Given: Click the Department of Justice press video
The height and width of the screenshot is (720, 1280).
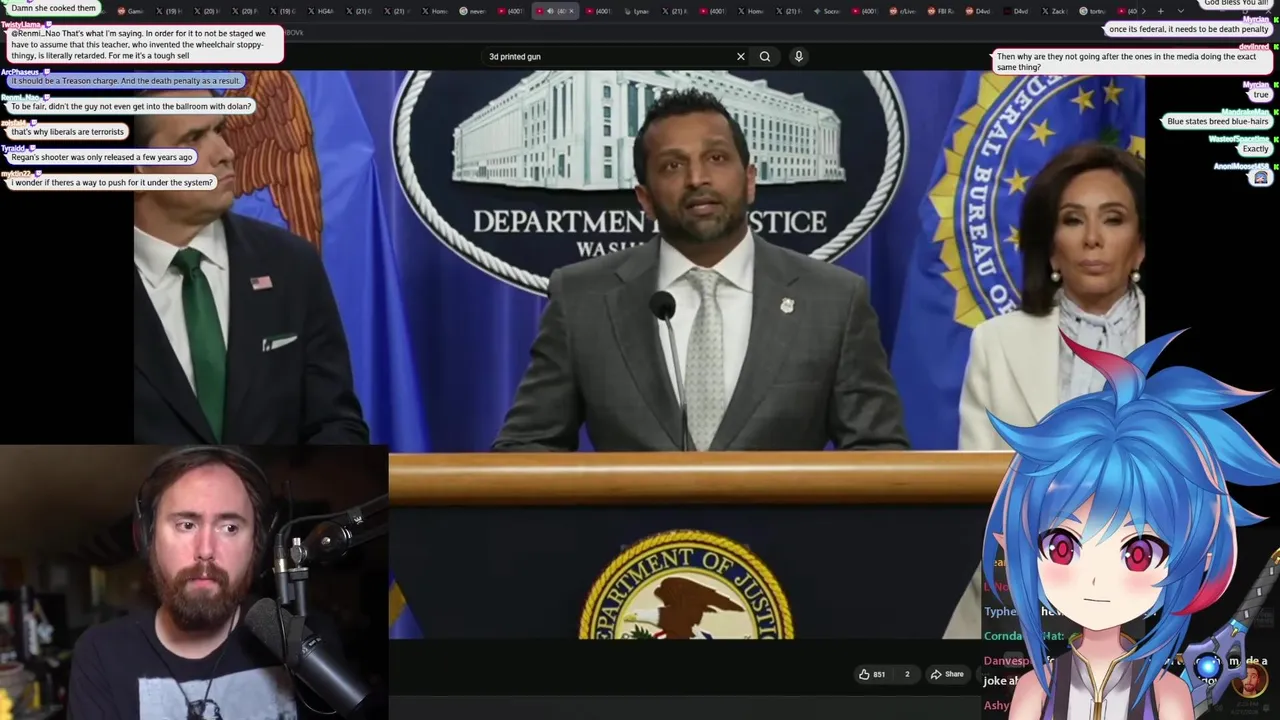Looking at the screenshot, I should (x=640, y=355).
